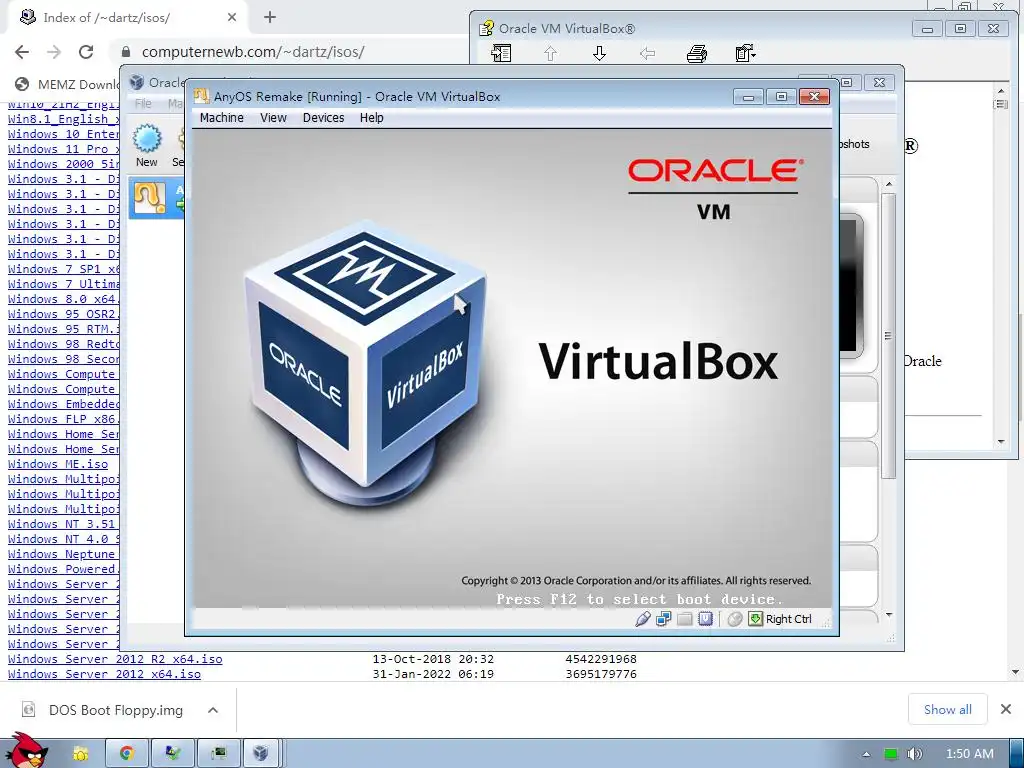
Task: Open the Machine menu of the VM window
Action: (x=221, y=118)
